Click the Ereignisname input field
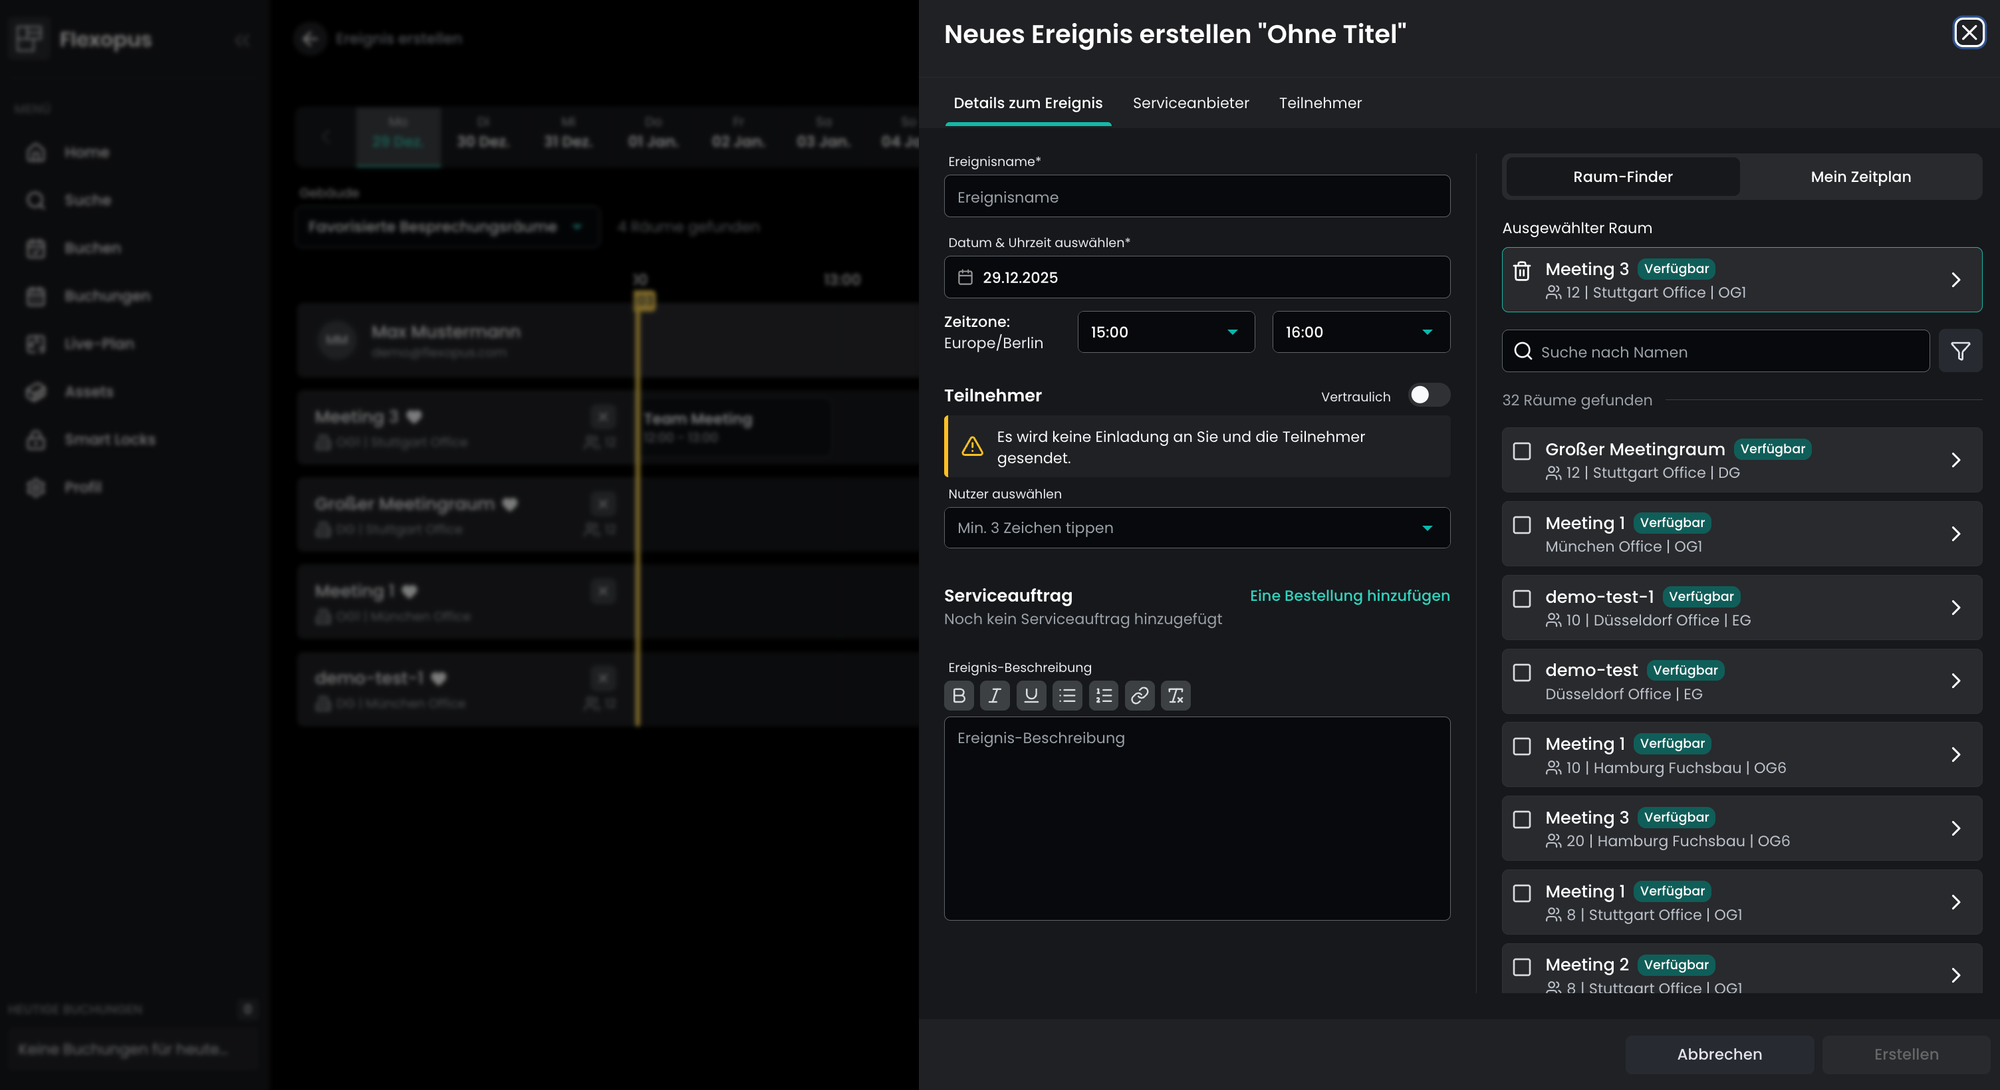Screen dimensions: 2000x1090 (x=1196, y=197)
